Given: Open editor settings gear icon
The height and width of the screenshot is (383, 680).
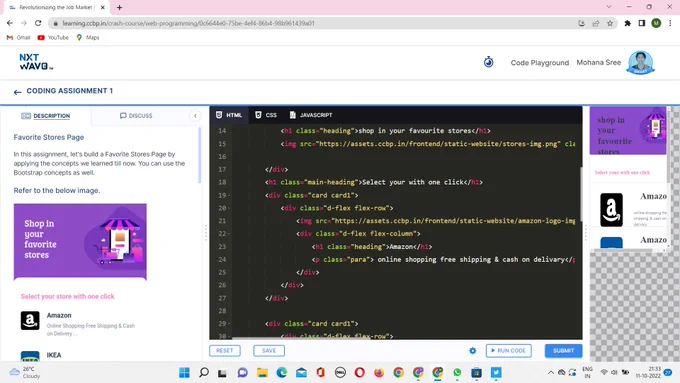Looking at the screenshot, I should pyautogui.click(x=473, y=350).
